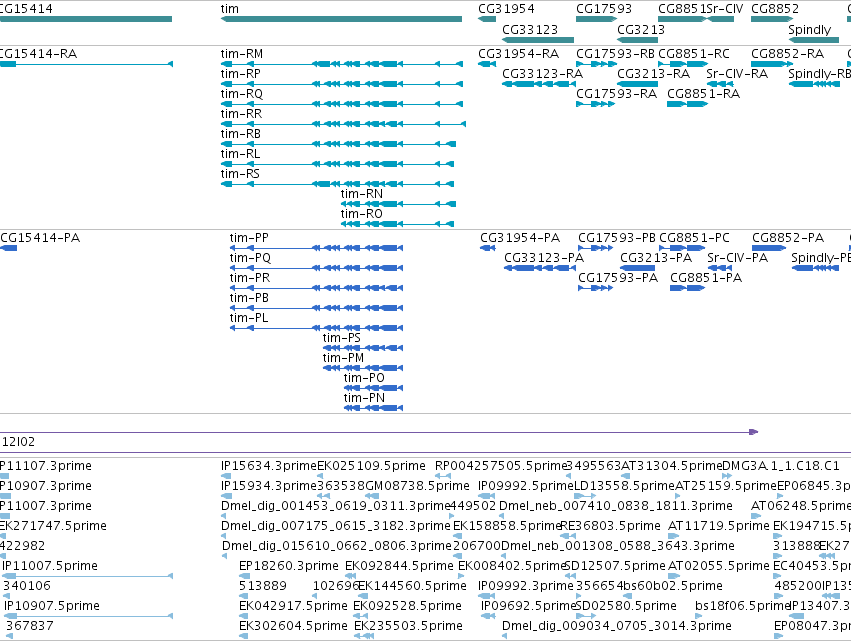
Task: Select the 12I02 clone label
Action: [18, 442]
